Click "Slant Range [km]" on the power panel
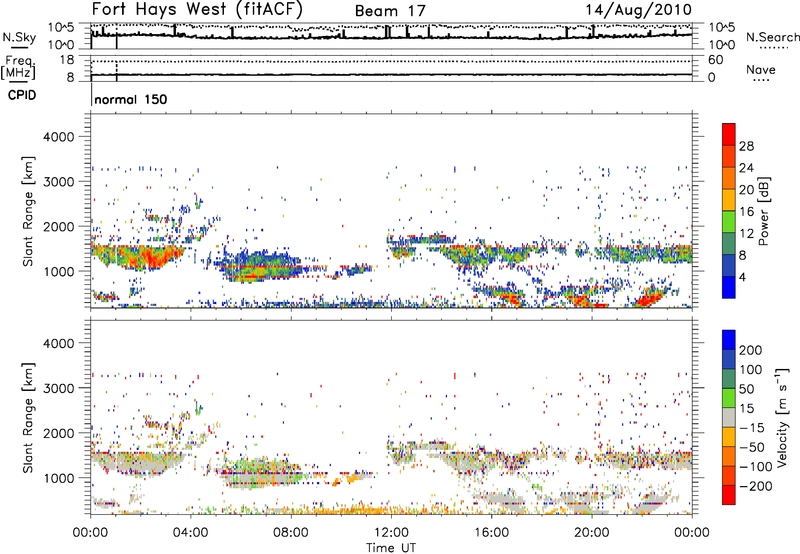The height and width of the screenshot is (554, 800). coord(28,211)
